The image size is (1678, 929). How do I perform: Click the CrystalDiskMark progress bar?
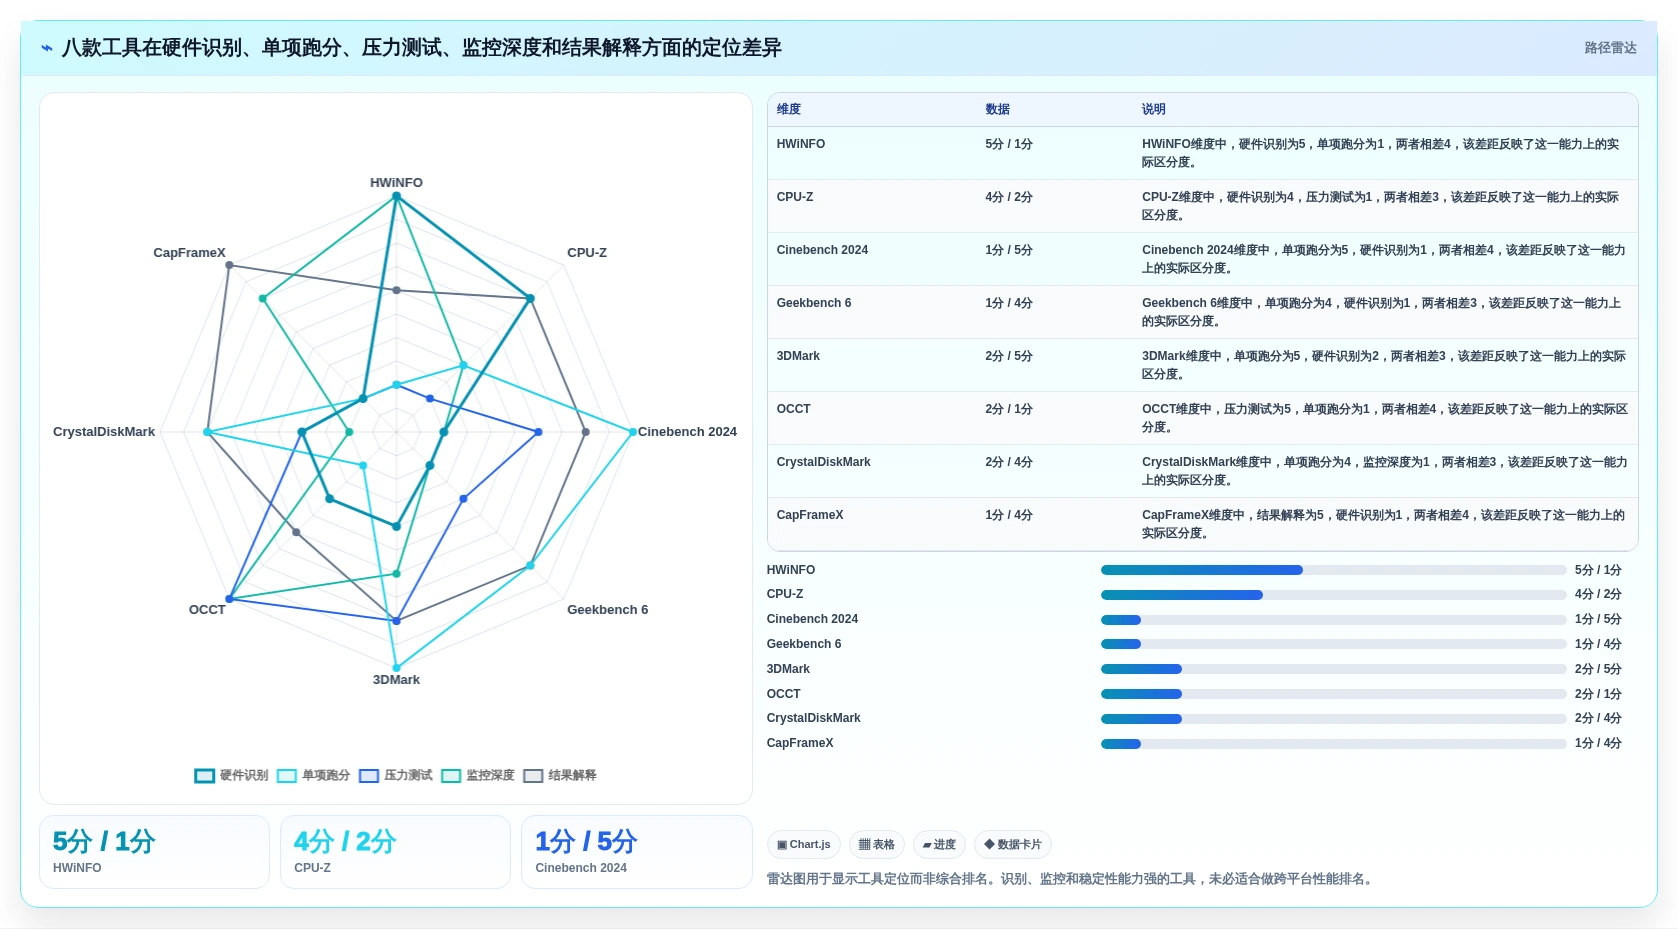[x=1333, y=719]
